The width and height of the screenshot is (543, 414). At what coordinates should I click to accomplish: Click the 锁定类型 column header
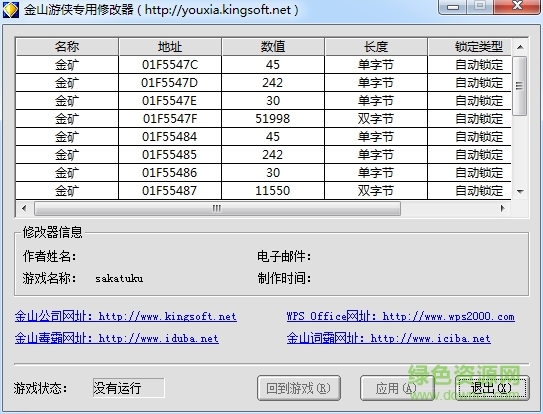(x=470, y=47)
